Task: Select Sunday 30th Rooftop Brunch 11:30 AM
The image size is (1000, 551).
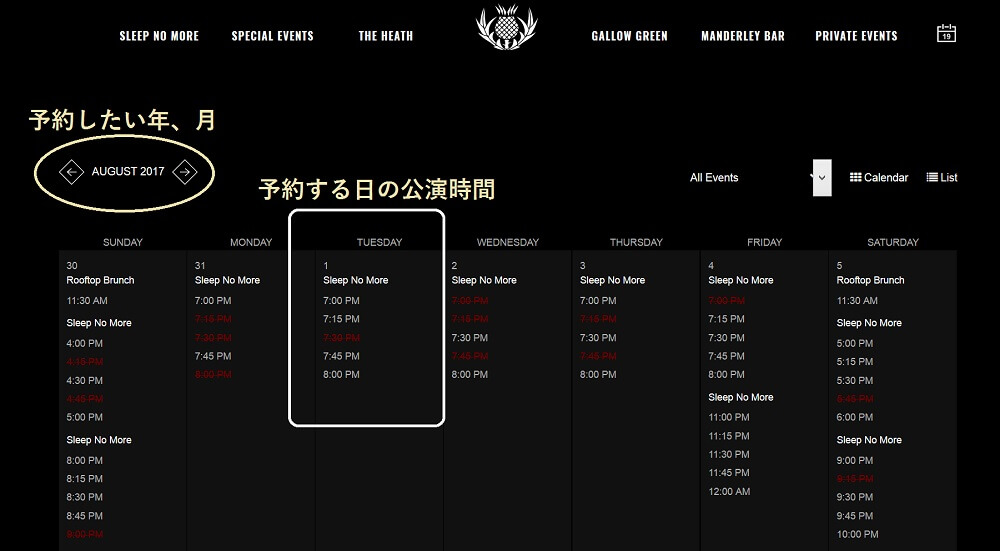Action: click(87, 300)
